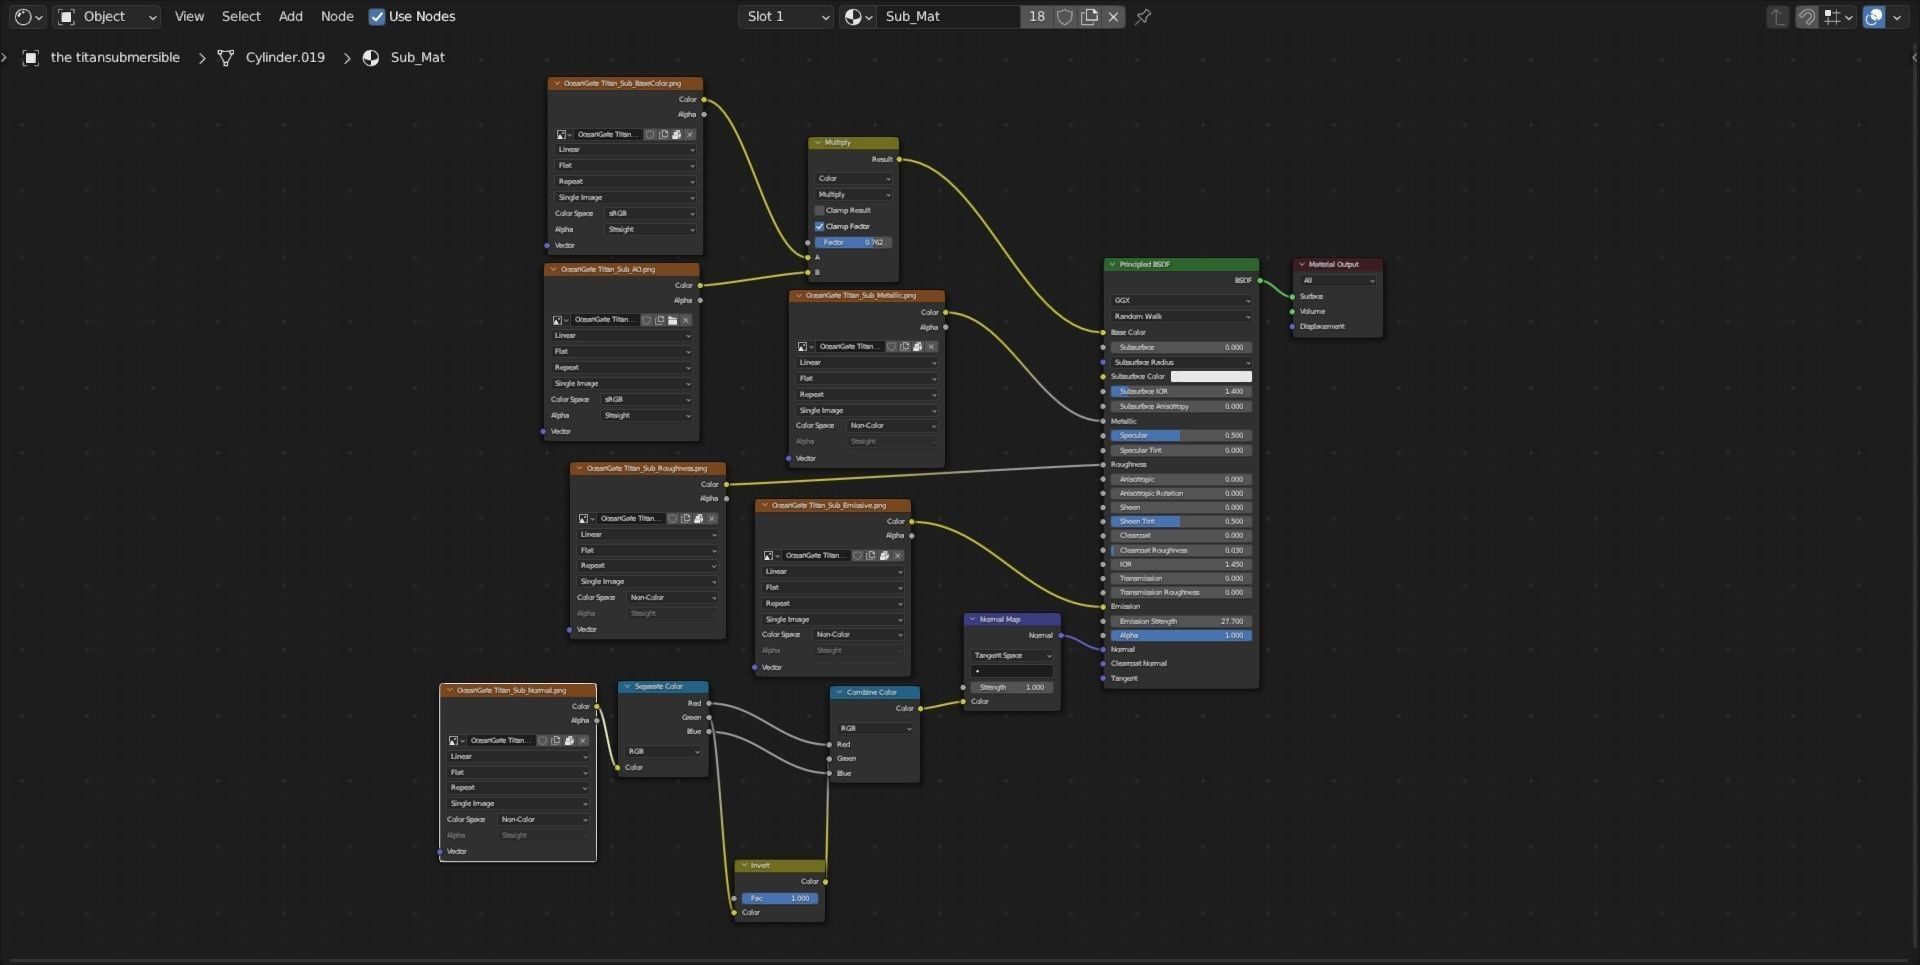This screenshot has height=965, width=1920.
Task: Click the Sub_Mat material name field
Action: point(948,16)
